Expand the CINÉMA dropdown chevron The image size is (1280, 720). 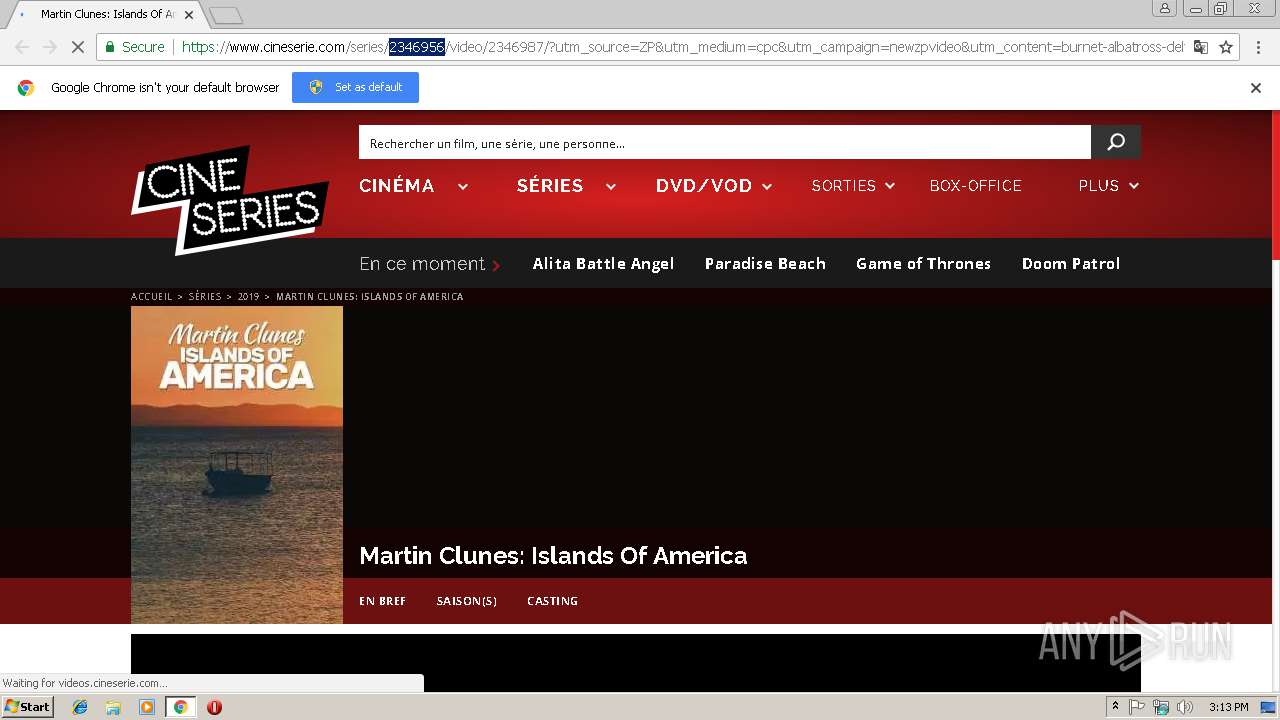tap(463, 186)
